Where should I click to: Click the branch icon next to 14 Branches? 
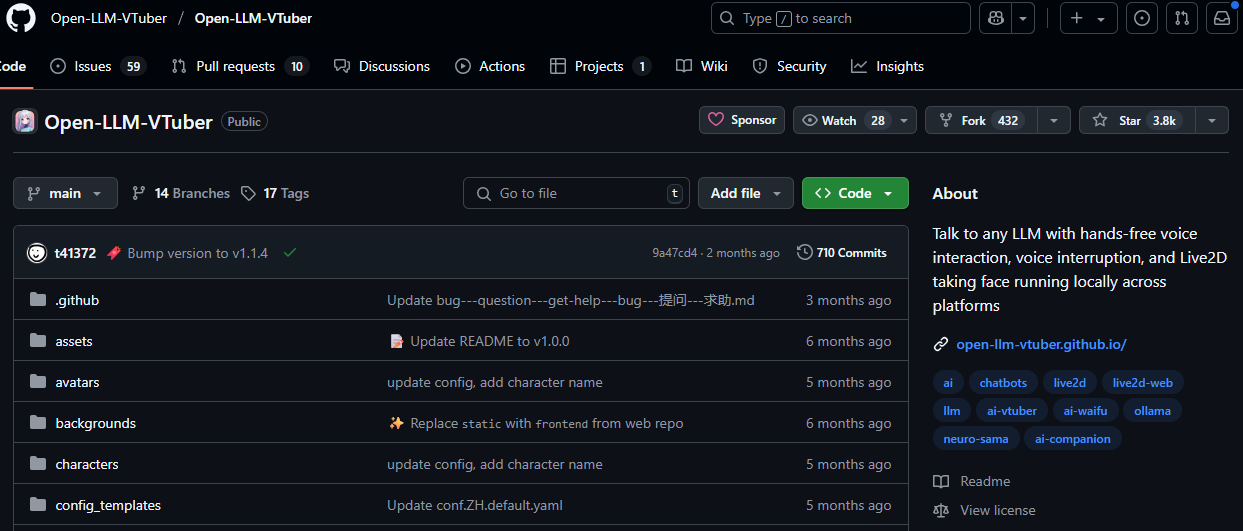click(139, 193)
